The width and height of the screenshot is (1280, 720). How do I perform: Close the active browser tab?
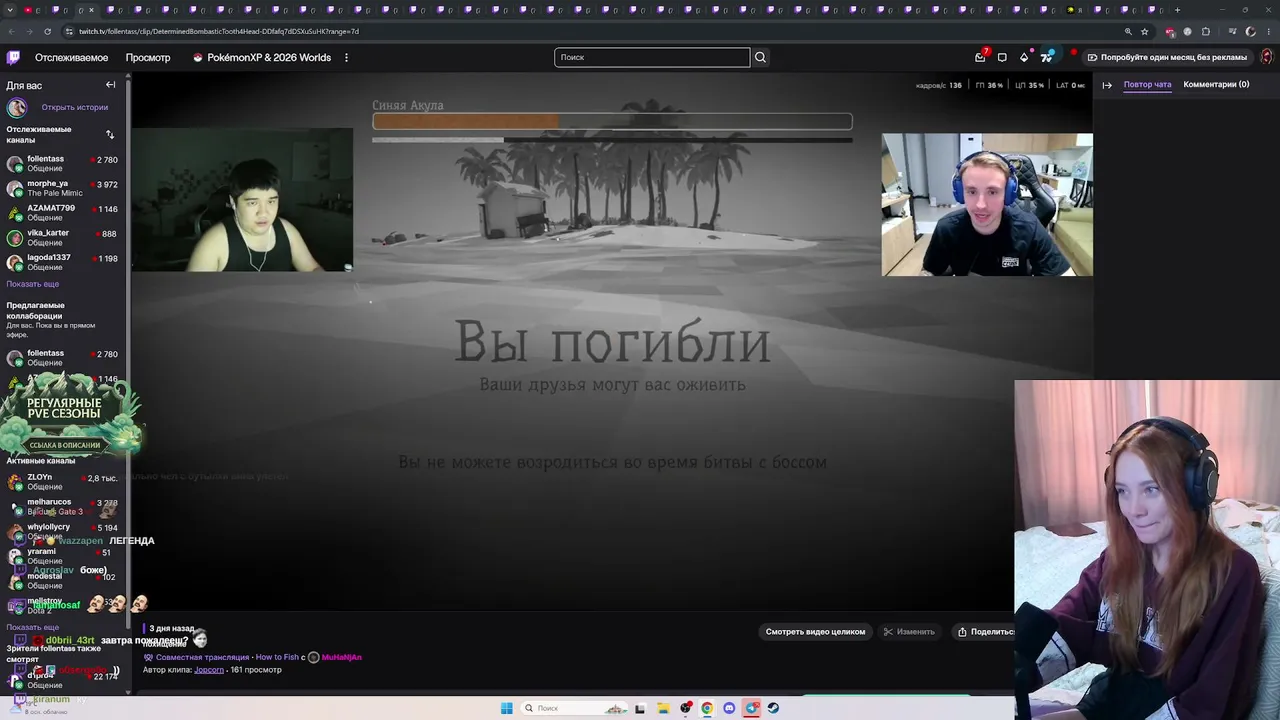91,10
